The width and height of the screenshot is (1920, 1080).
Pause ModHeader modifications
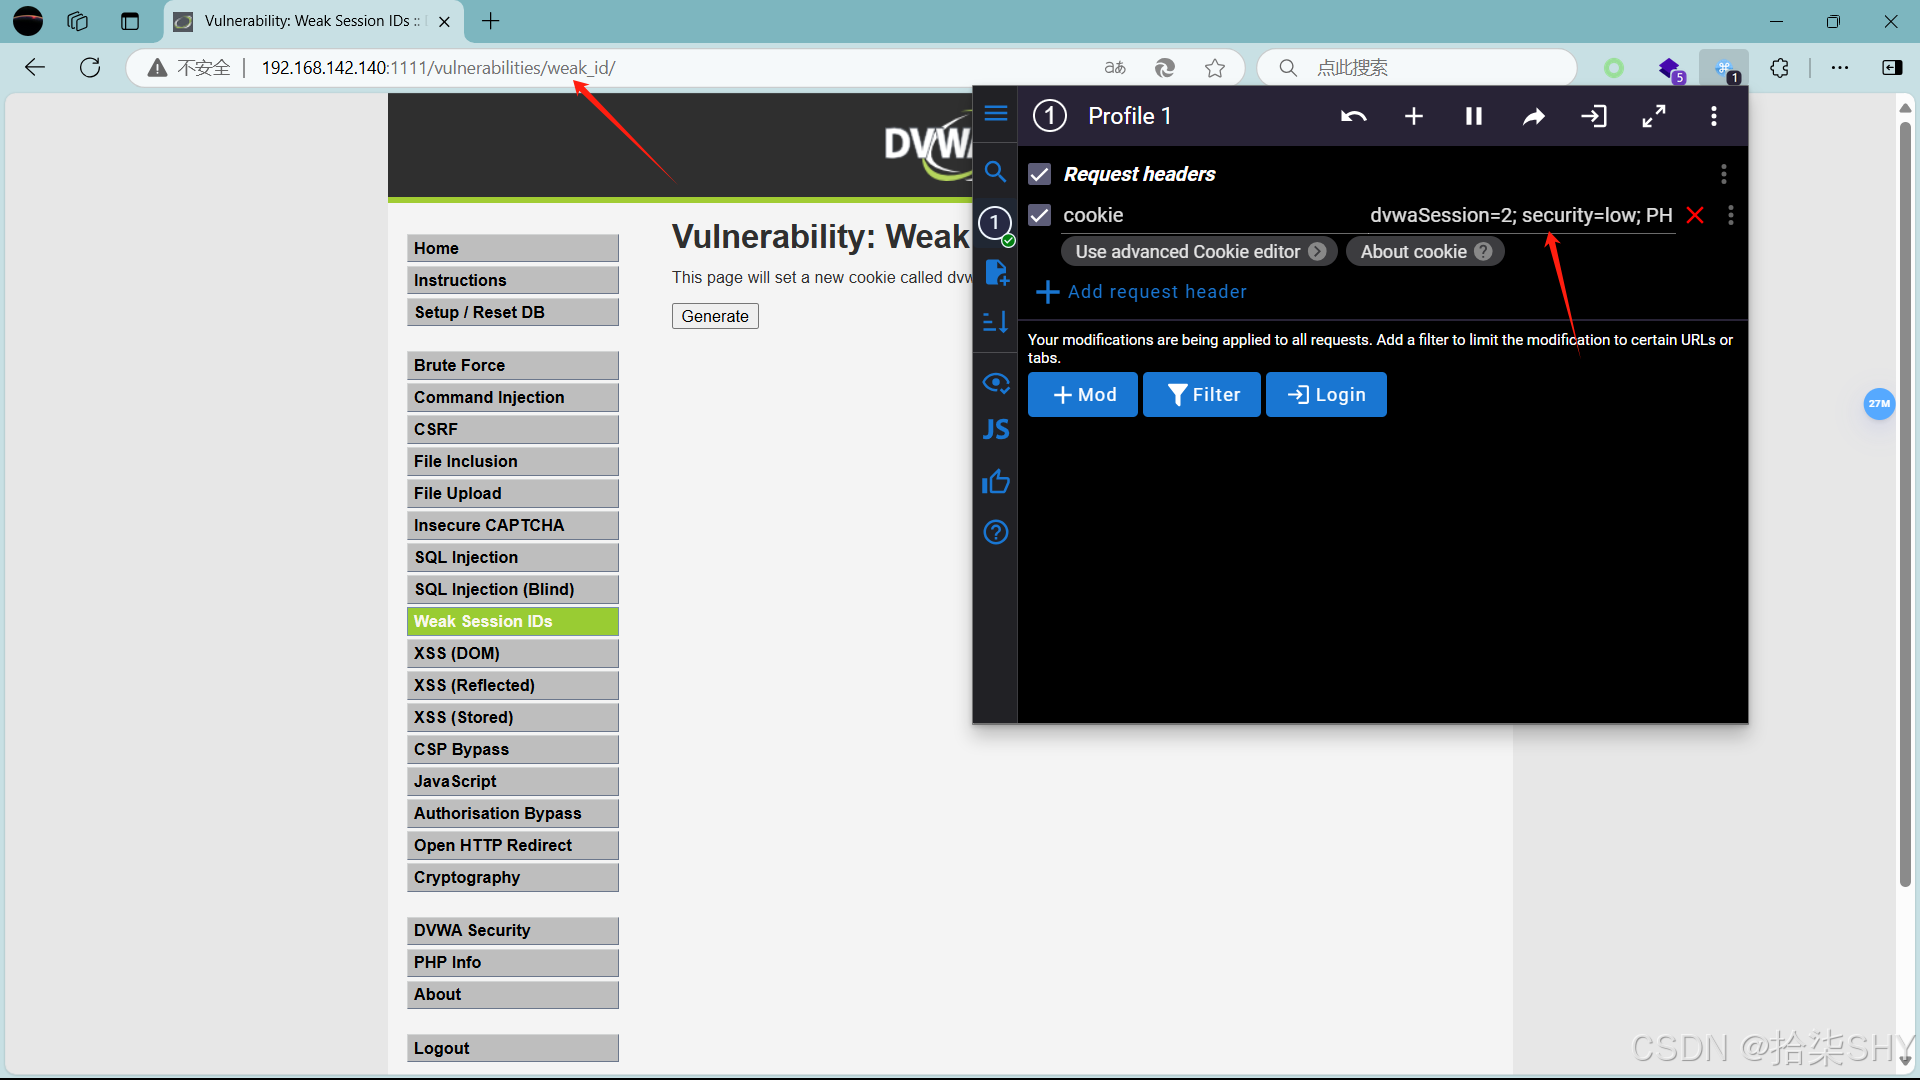tap(1473, 117)
